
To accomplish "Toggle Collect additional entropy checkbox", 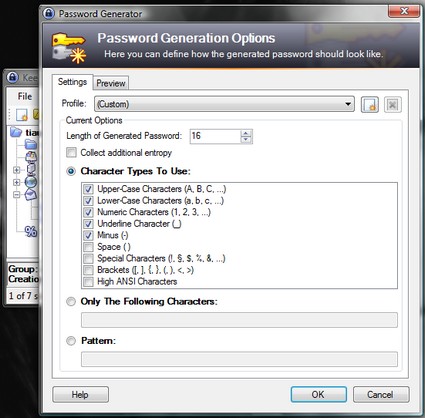I will (71, 153).
